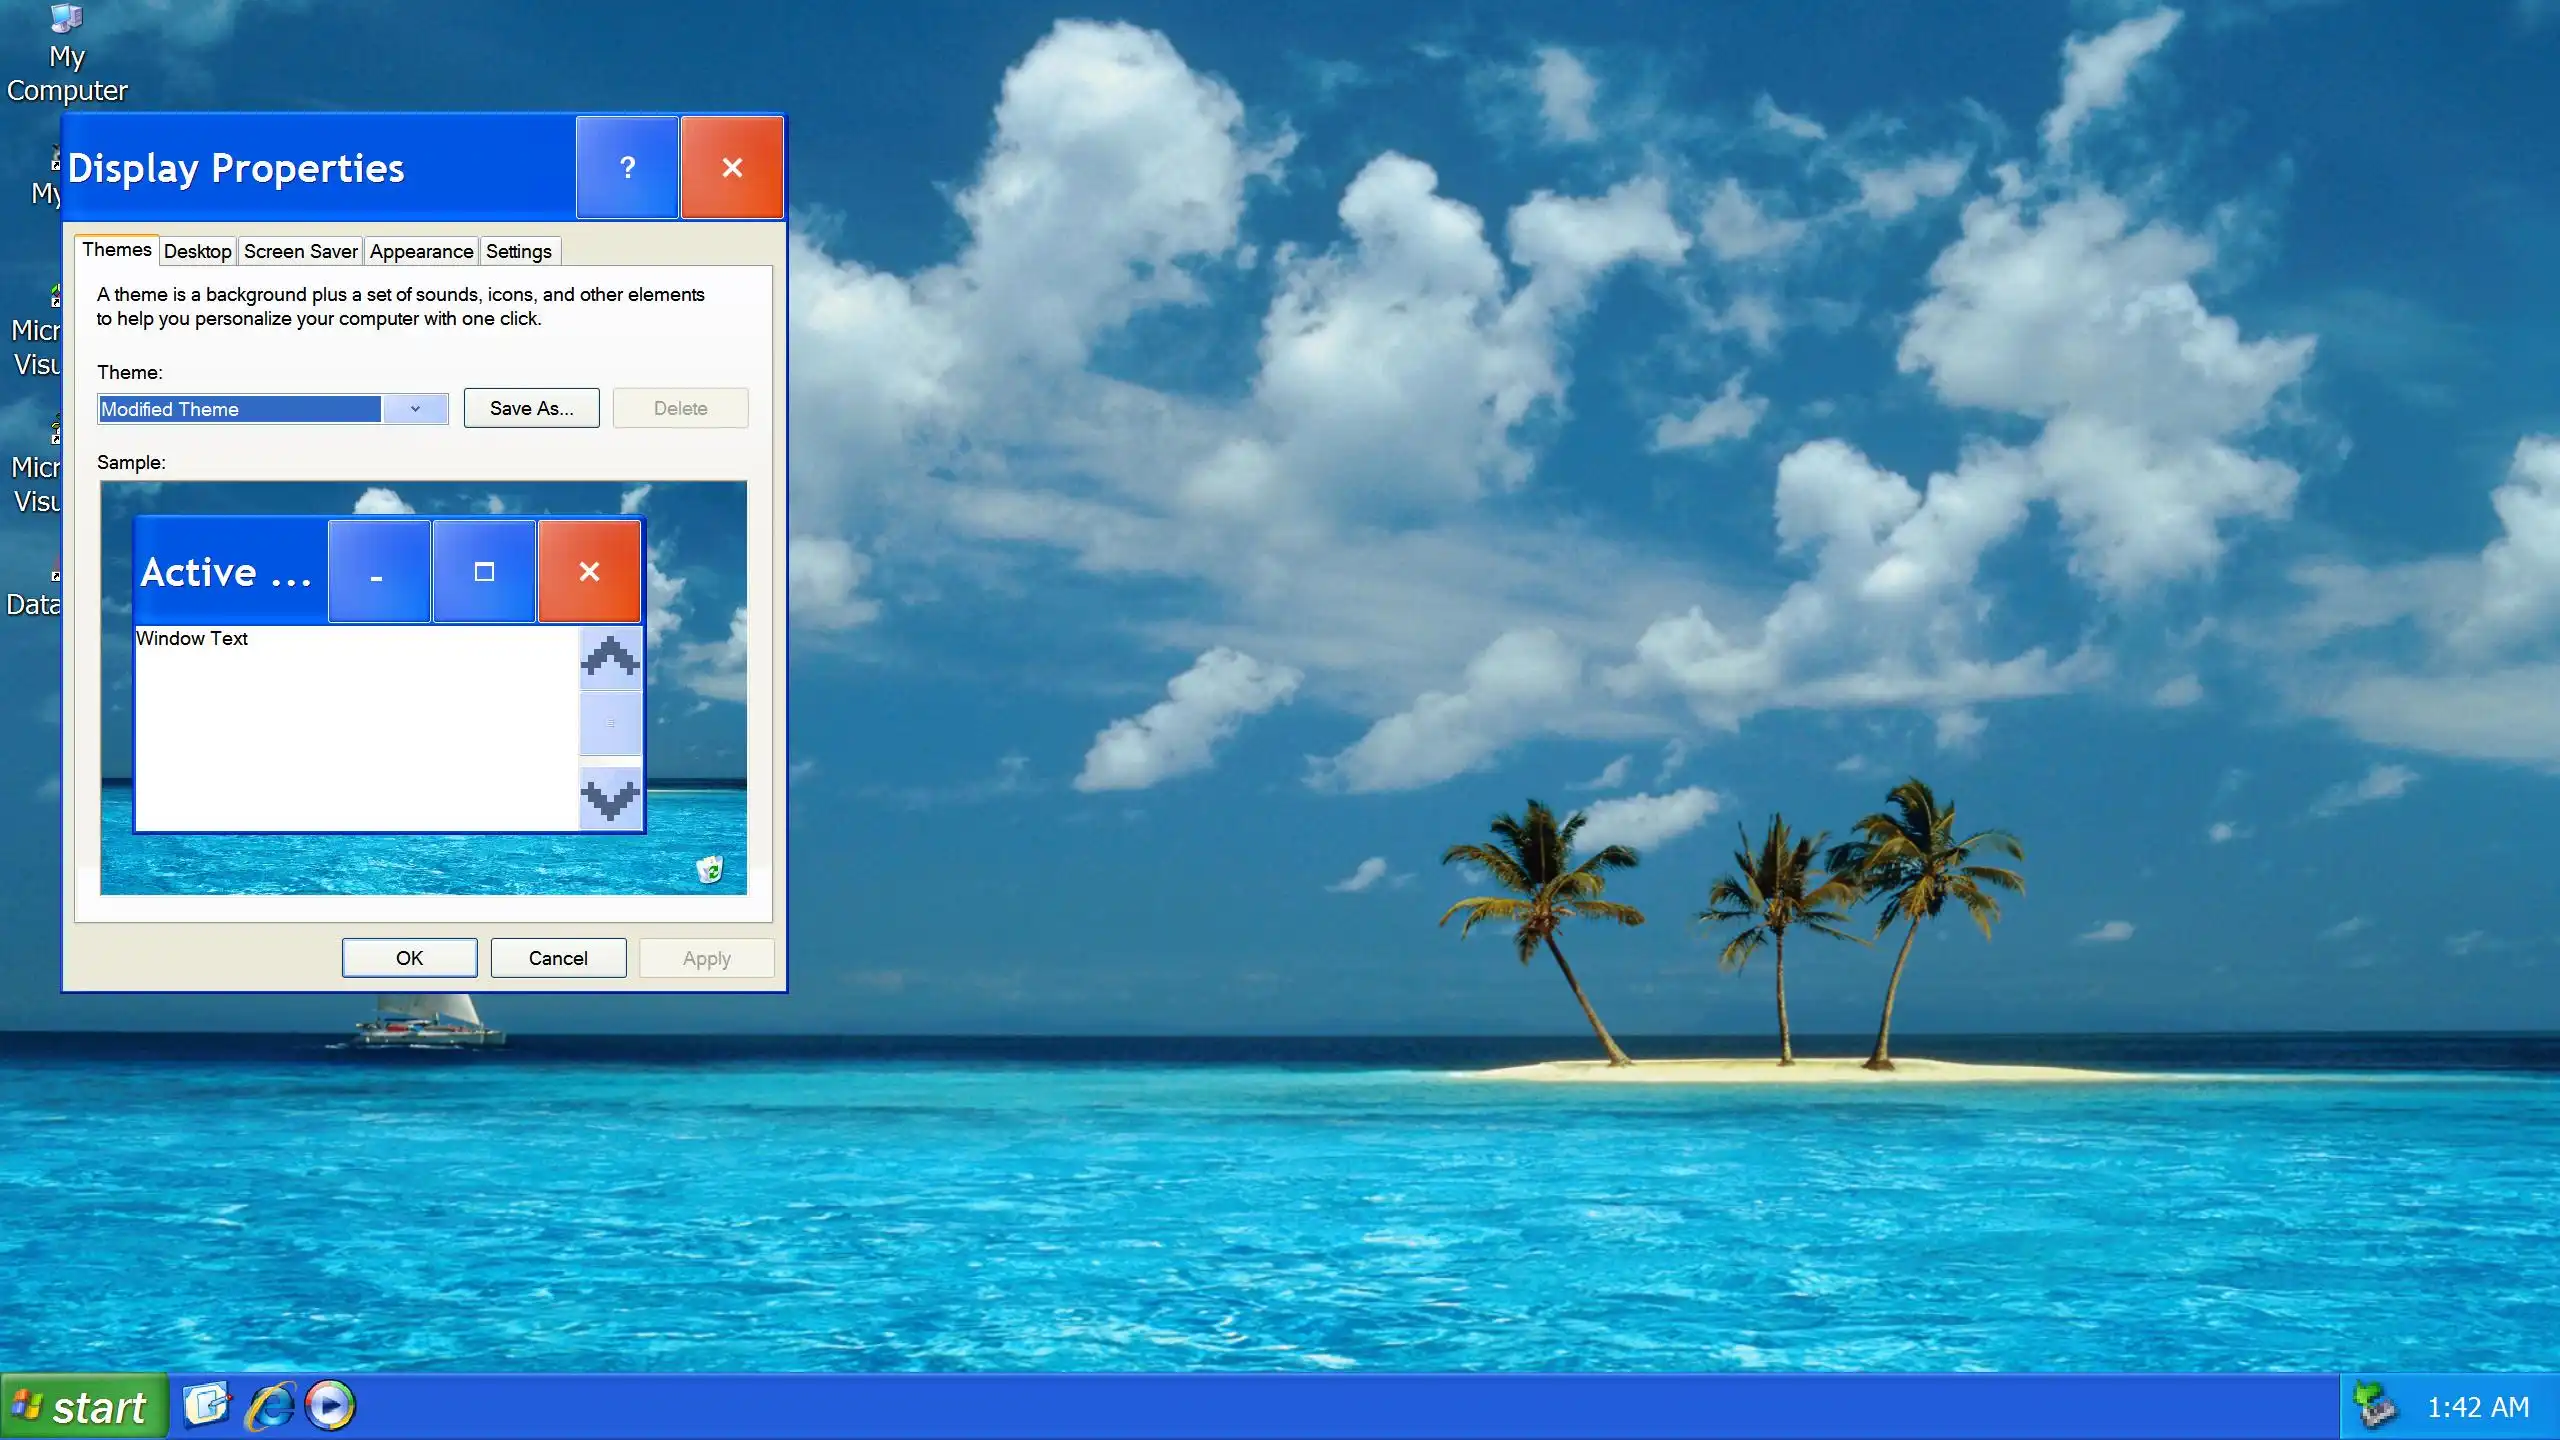Click the network system tray icon
The height and width of the screenshot is (1440, 2560).
click(2376, 1406)
